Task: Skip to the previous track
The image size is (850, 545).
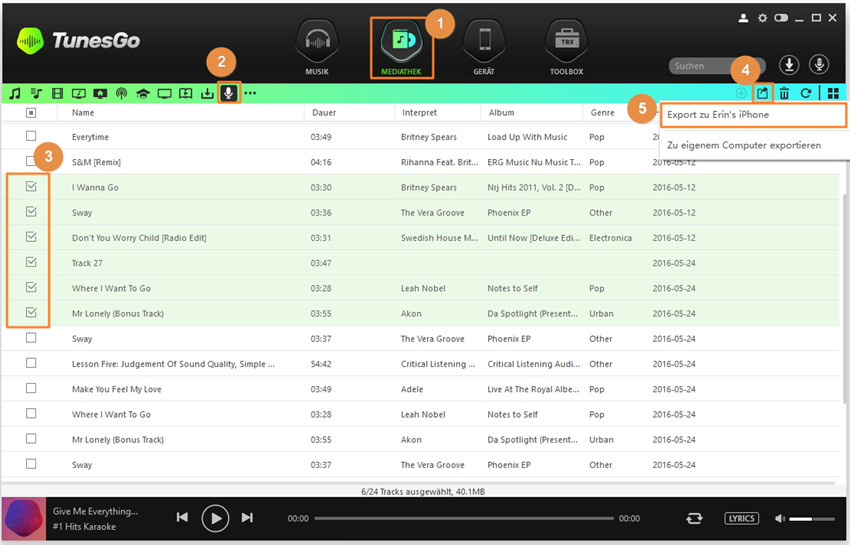Action: [x=182, y=518]
